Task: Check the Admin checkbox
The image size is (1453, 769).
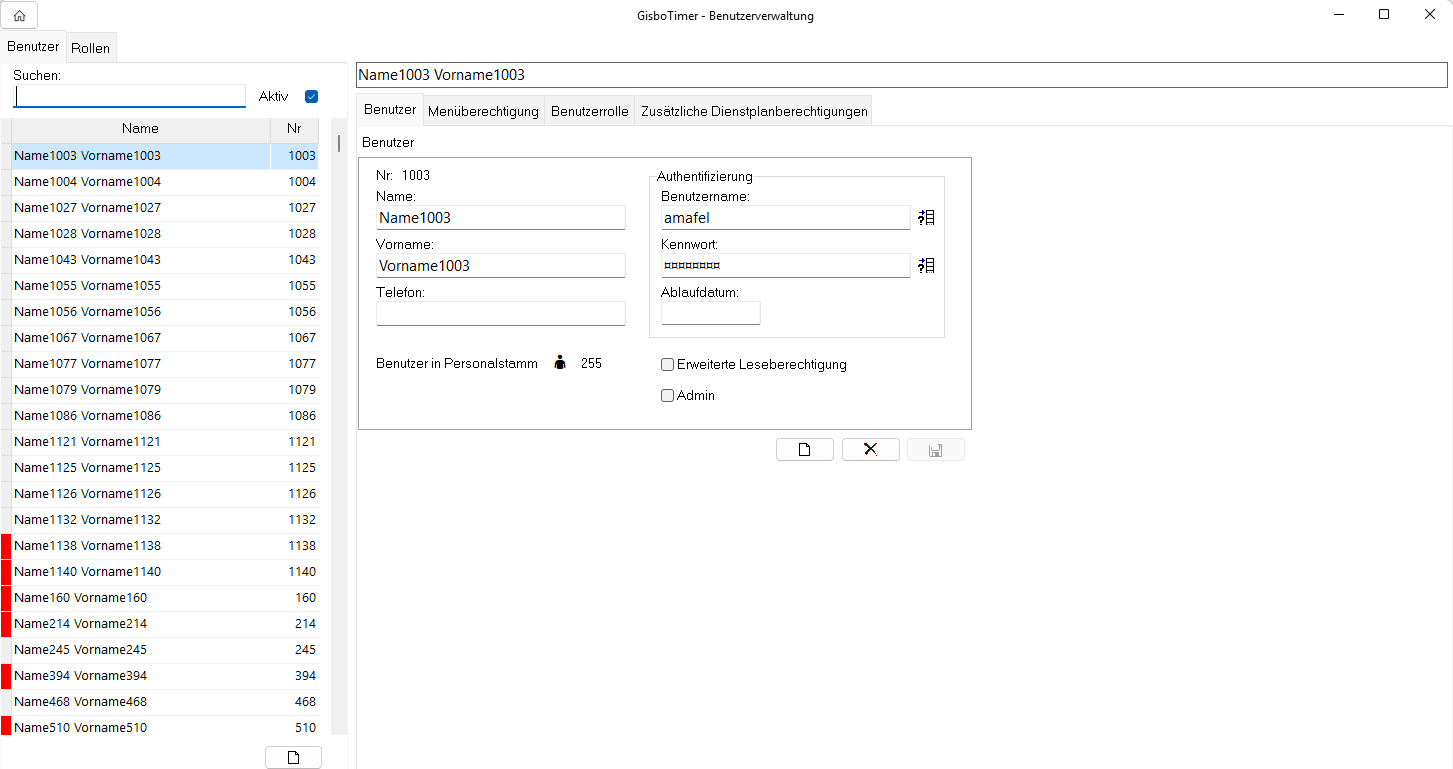Action: pyautogui.click(x=667, y=396)
